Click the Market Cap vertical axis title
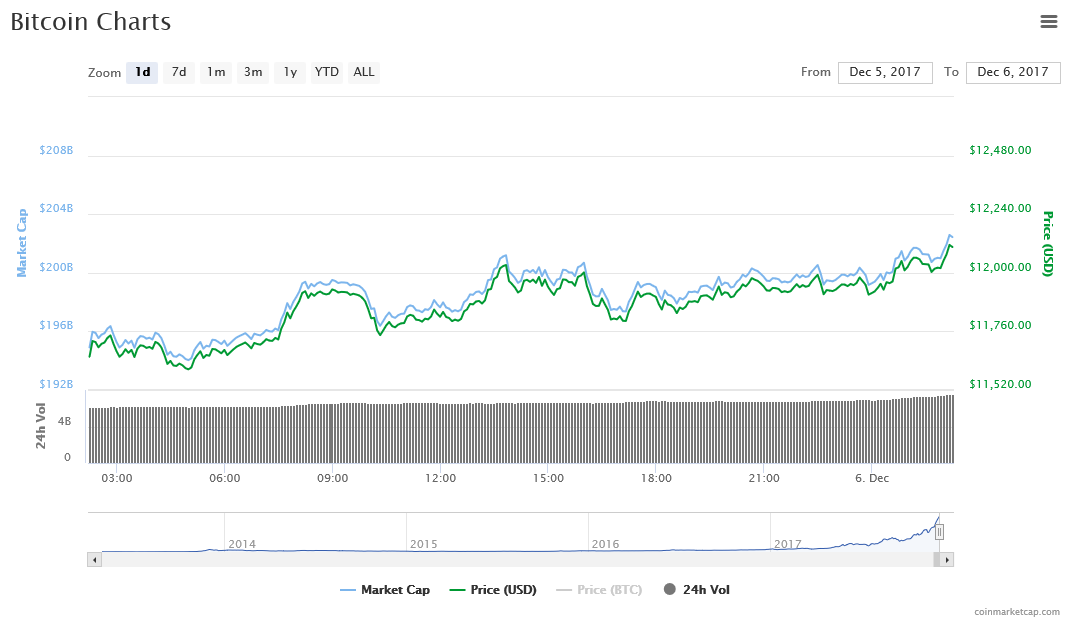 (x=22, y=243)
